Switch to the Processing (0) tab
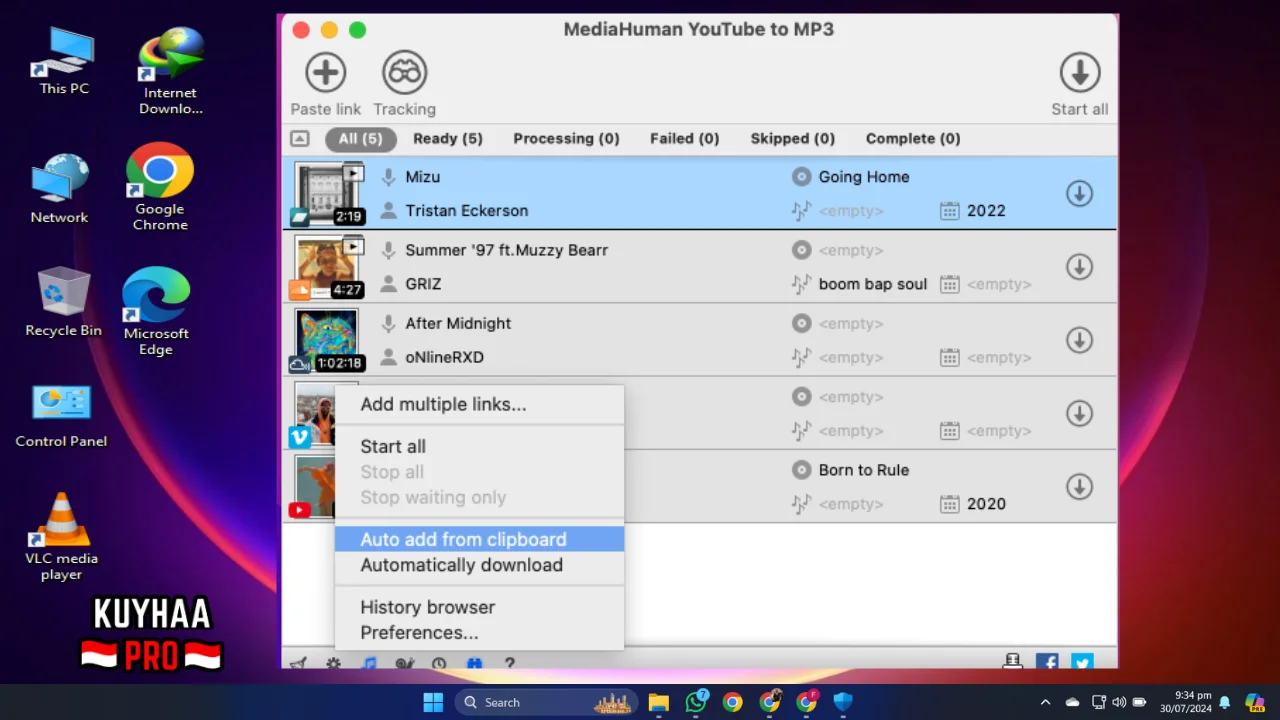Image resolution: width=1280 pixels, height=720 pixels. (x=566, y=139)
